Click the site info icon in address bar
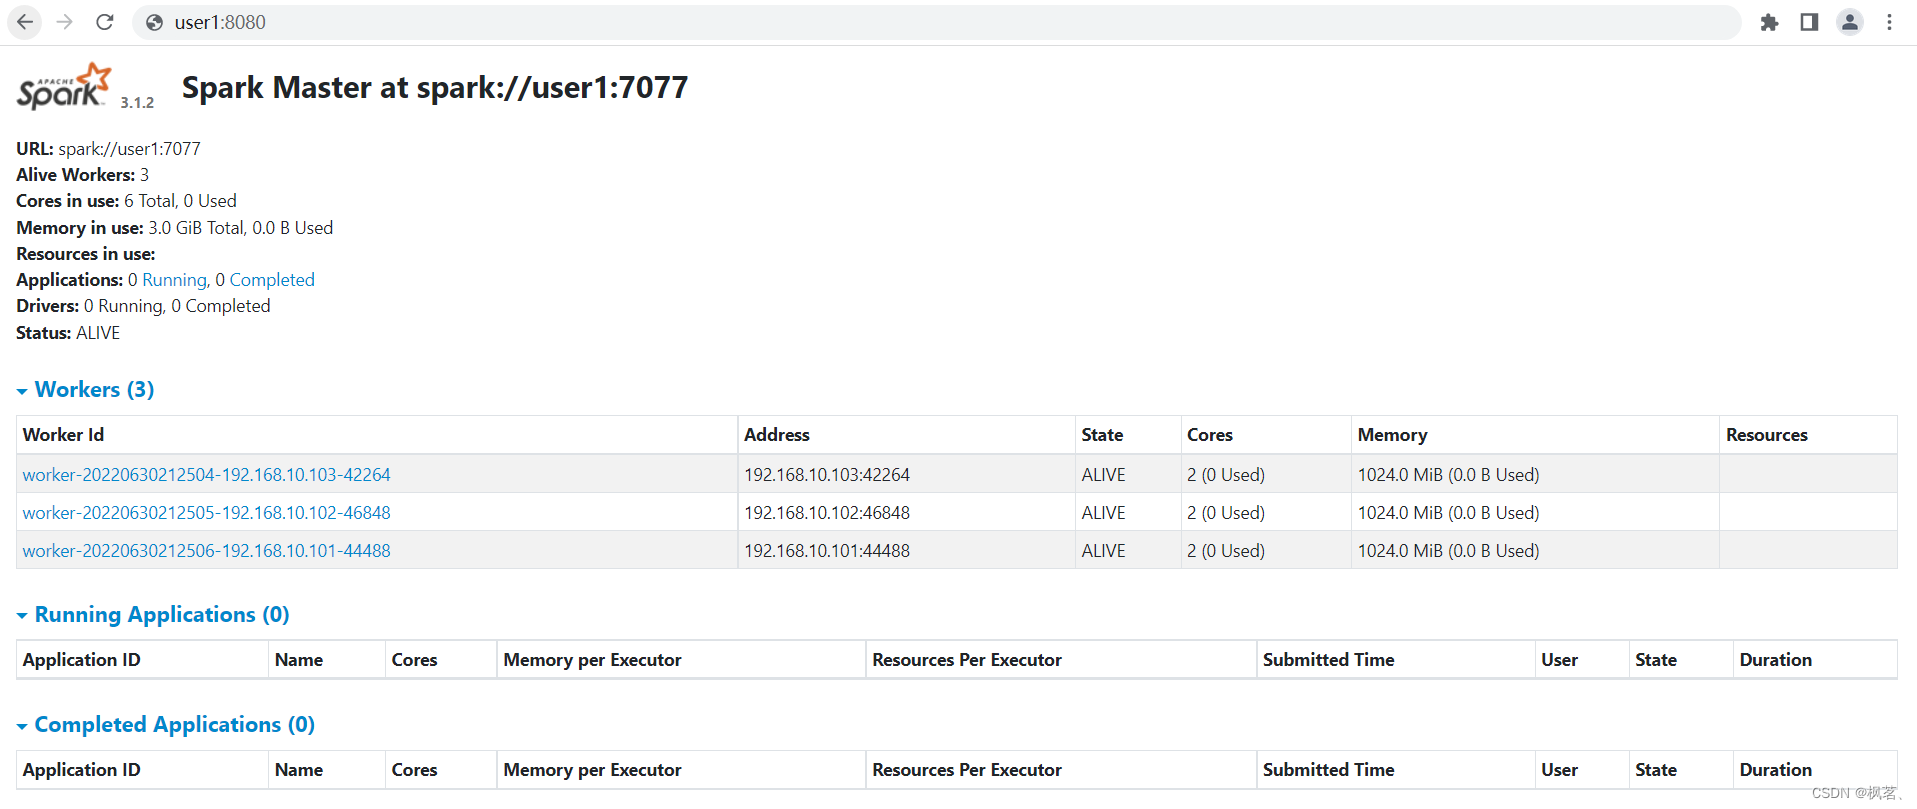The height and width of the screenshot is (809, 1917). pyautogui.click(x=154, y=22)
